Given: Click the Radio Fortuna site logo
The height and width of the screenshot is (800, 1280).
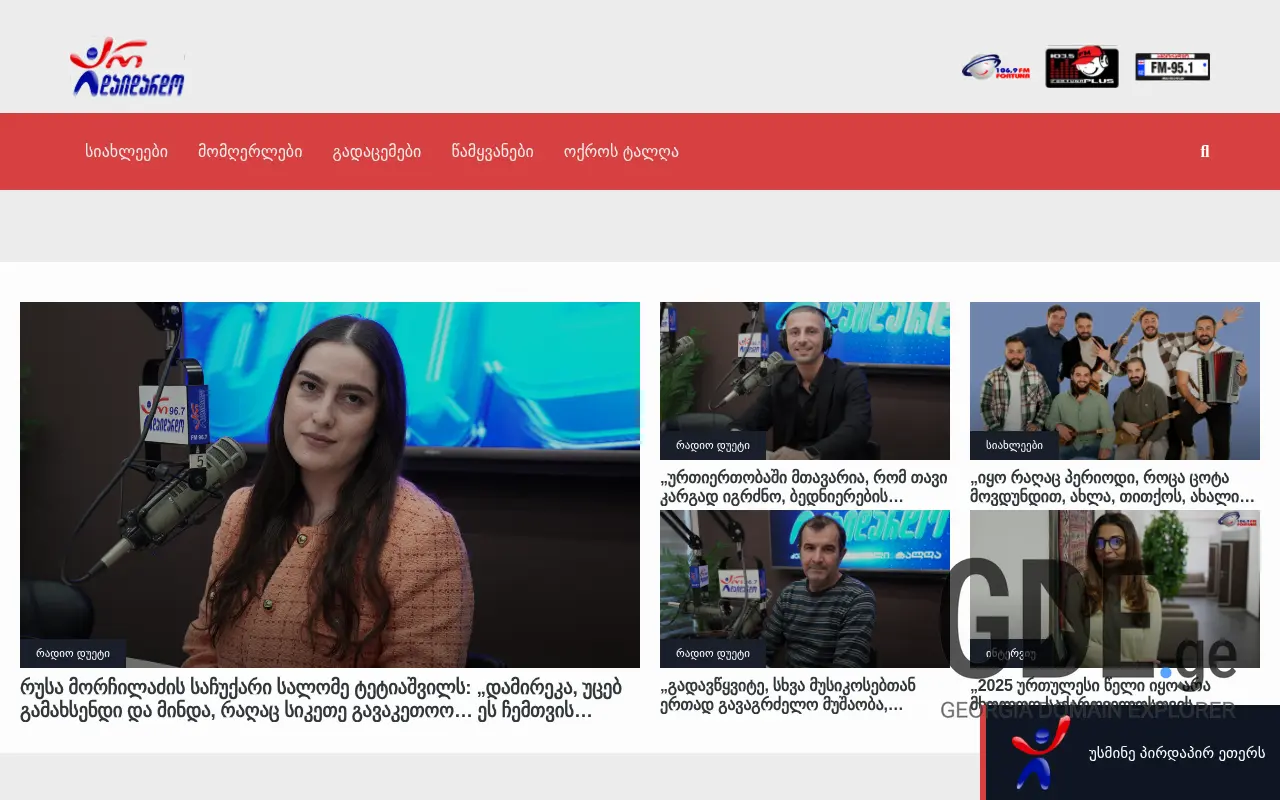Looking at the screenshot, I should (126, 67).
